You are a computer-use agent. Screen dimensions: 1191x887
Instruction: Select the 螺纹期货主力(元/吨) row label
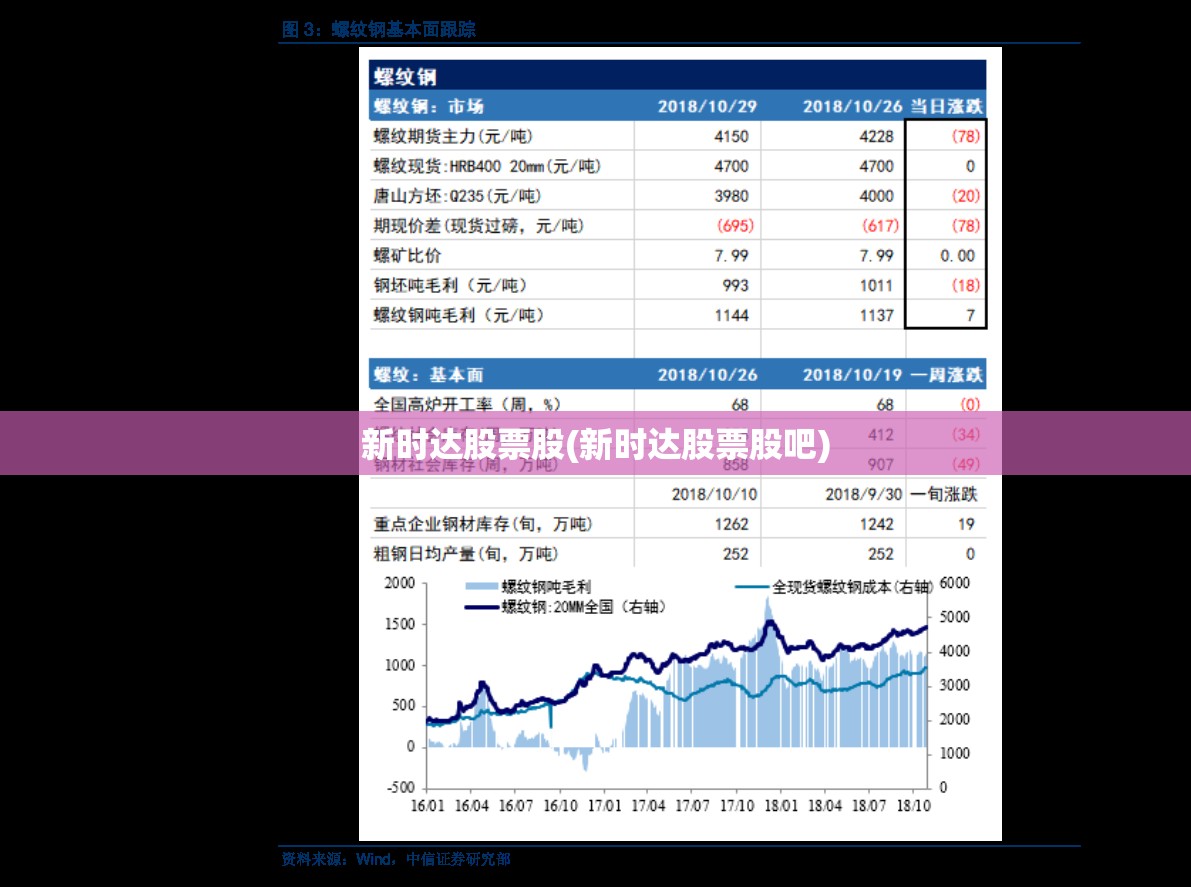(453, 137)
